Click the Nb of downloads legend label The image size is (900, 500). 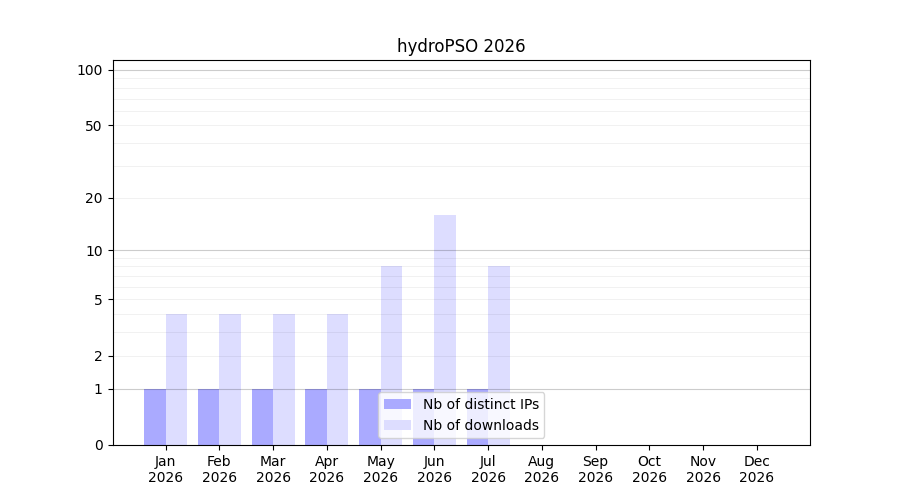pos(481,425)
